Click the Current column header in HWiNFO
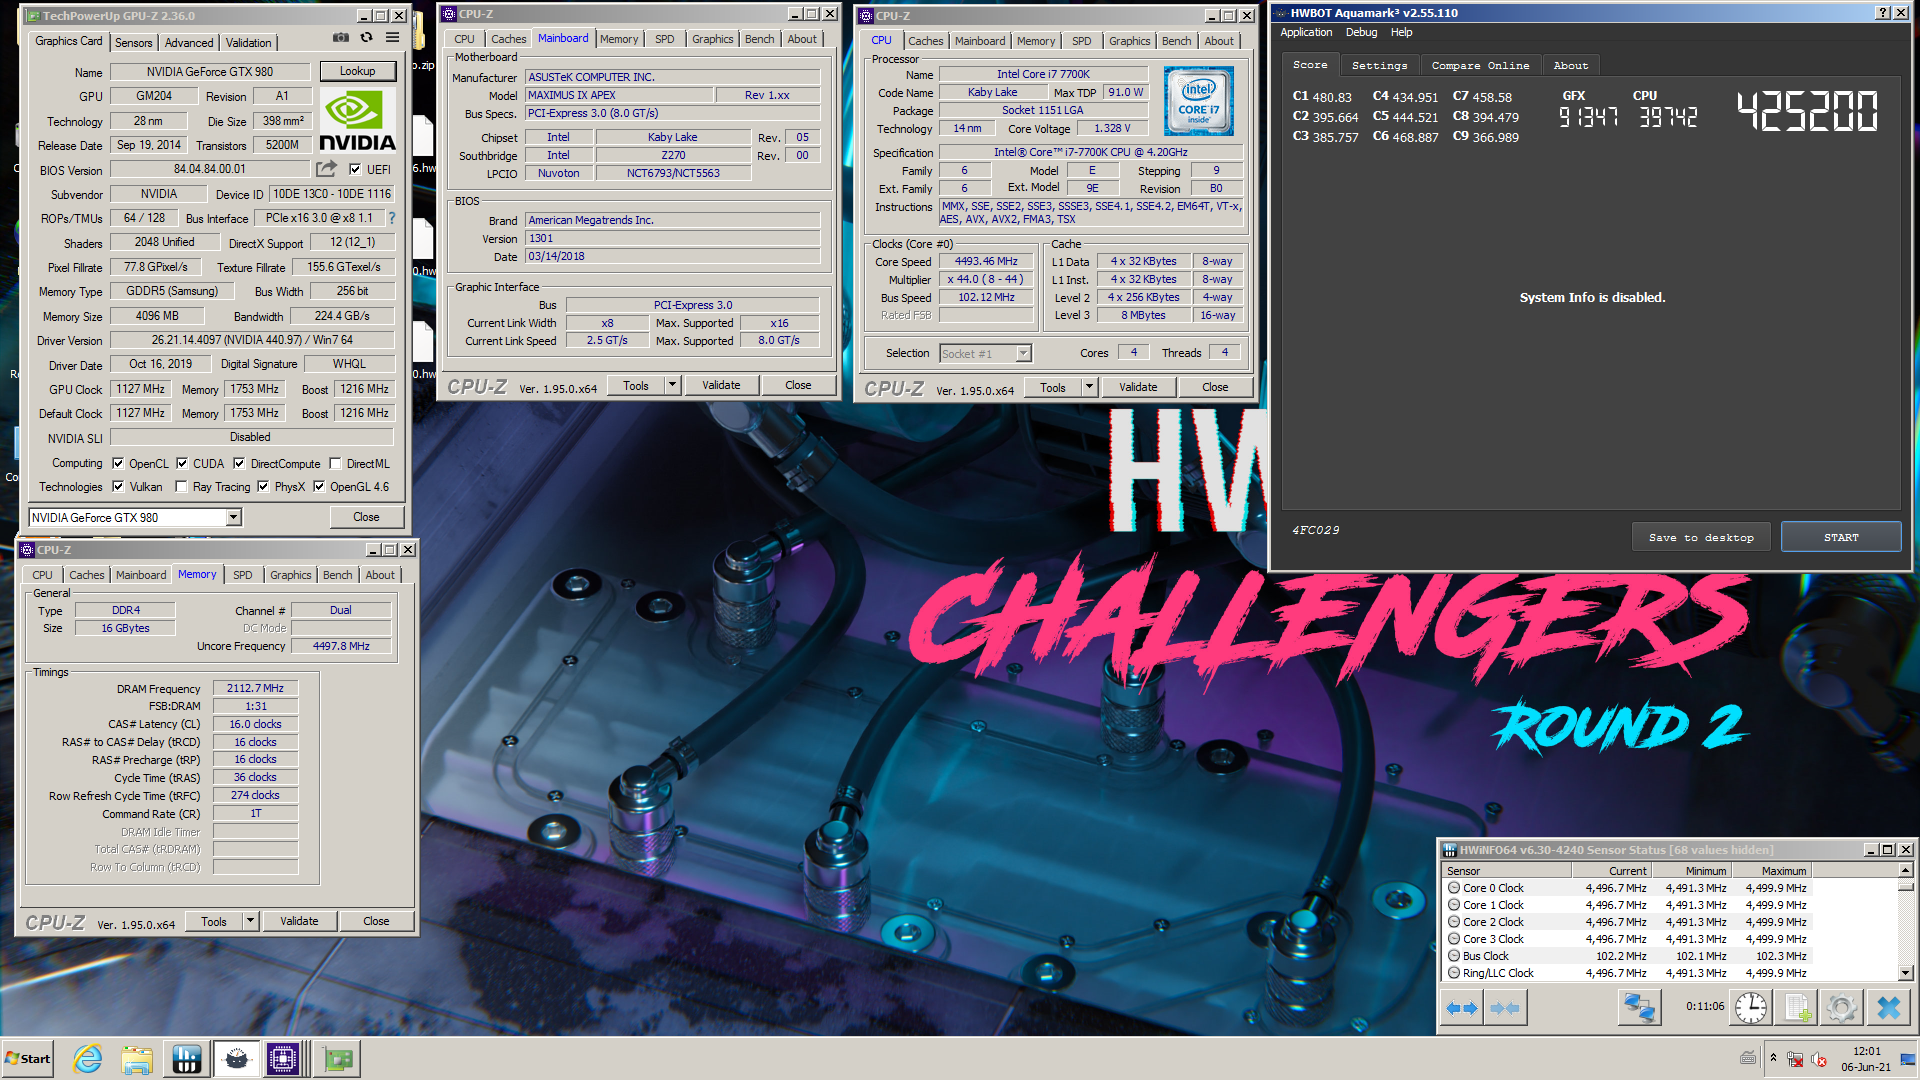 click(x=1613, y=871)
